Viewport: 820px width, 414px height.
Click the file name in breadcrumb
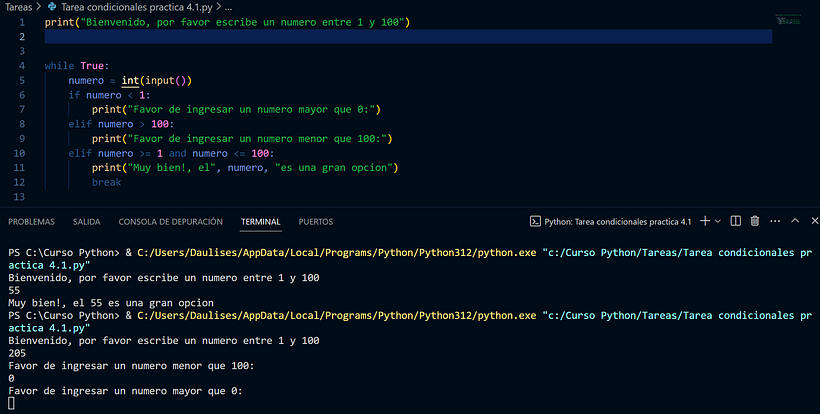pyautogui.click(x=137, y=7)
